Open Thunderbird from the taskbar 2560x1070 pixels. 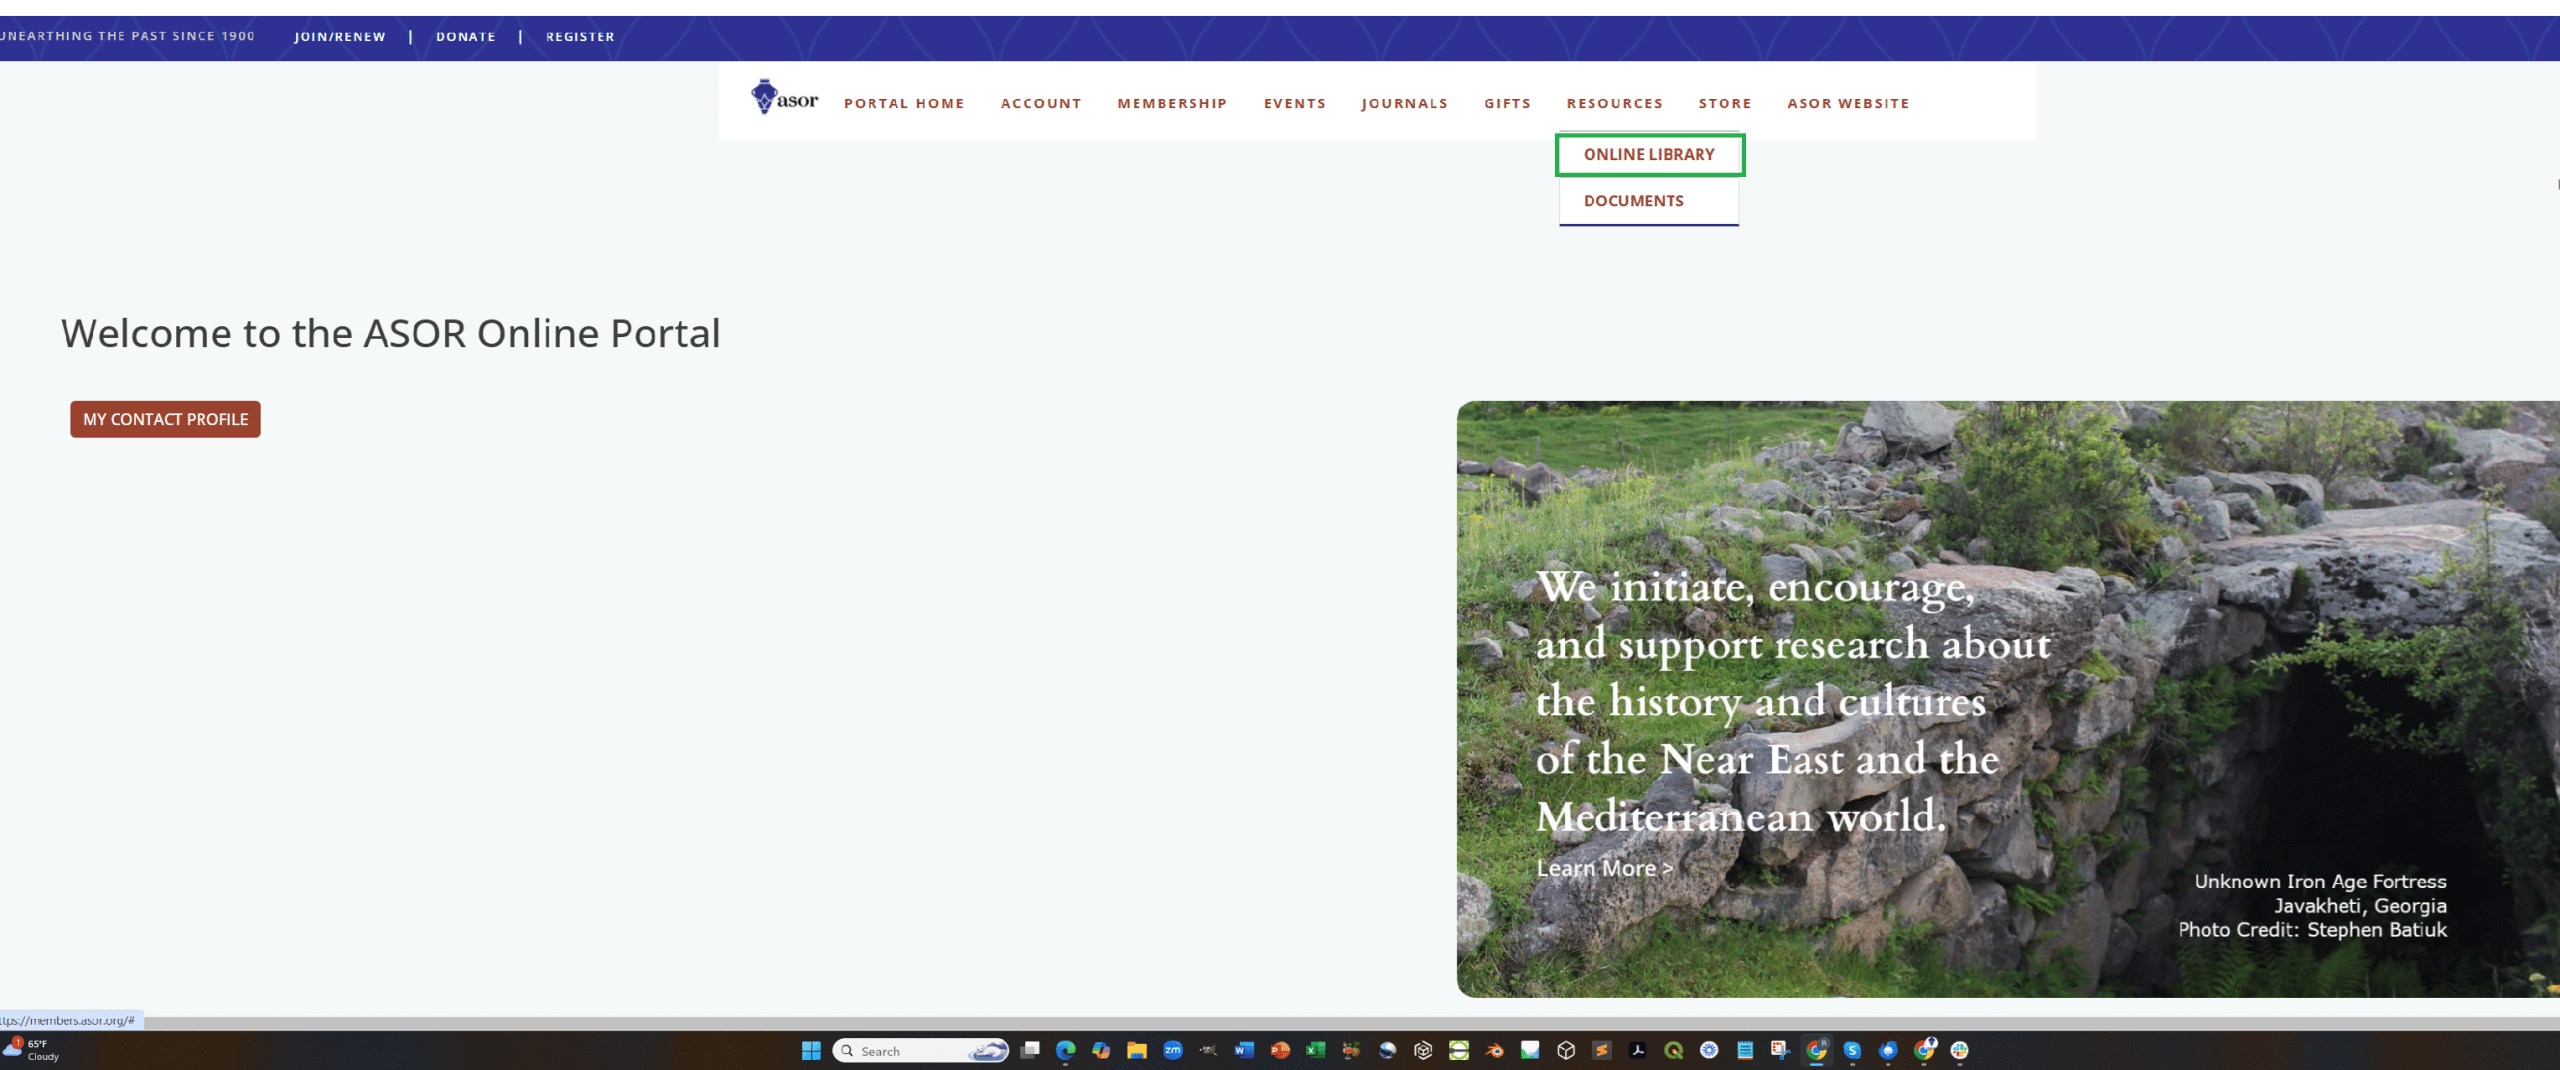[x=1887, y=1050]
